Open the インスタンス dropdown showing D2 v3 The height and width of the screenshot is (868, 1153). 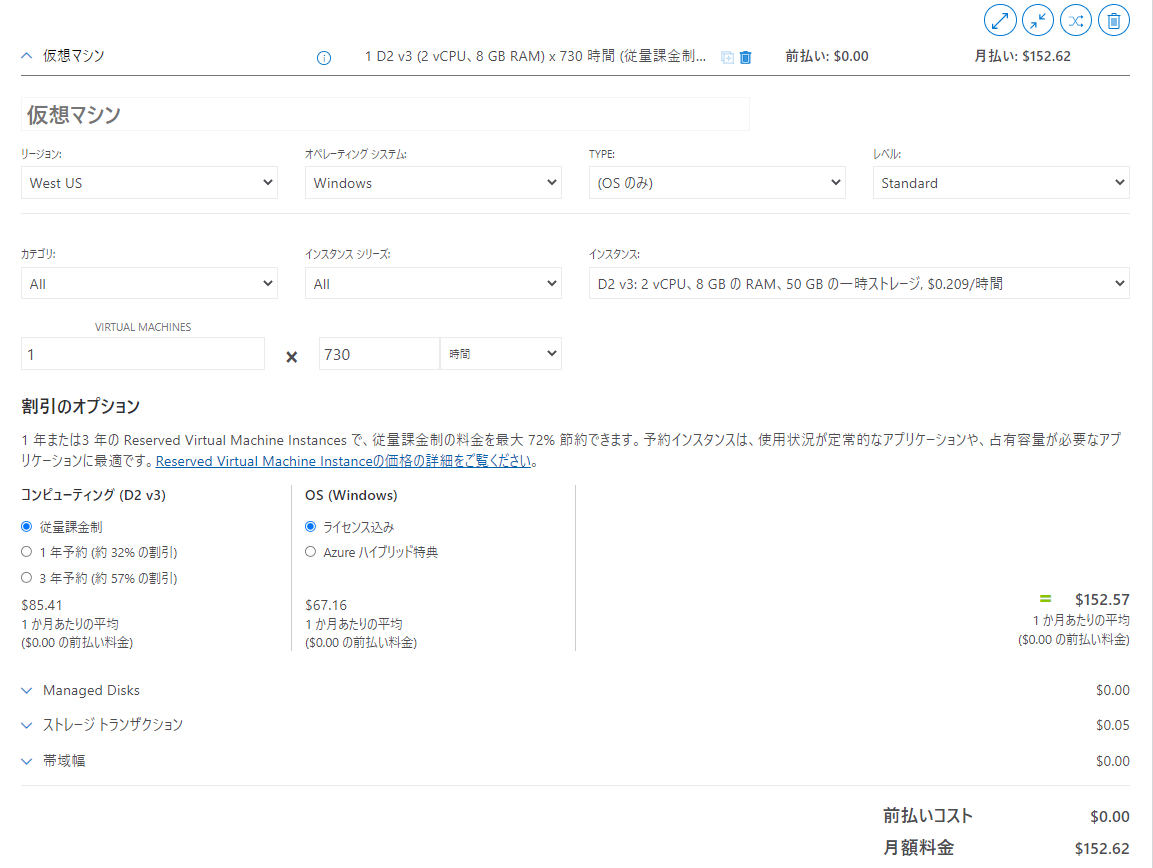point(859,283)
